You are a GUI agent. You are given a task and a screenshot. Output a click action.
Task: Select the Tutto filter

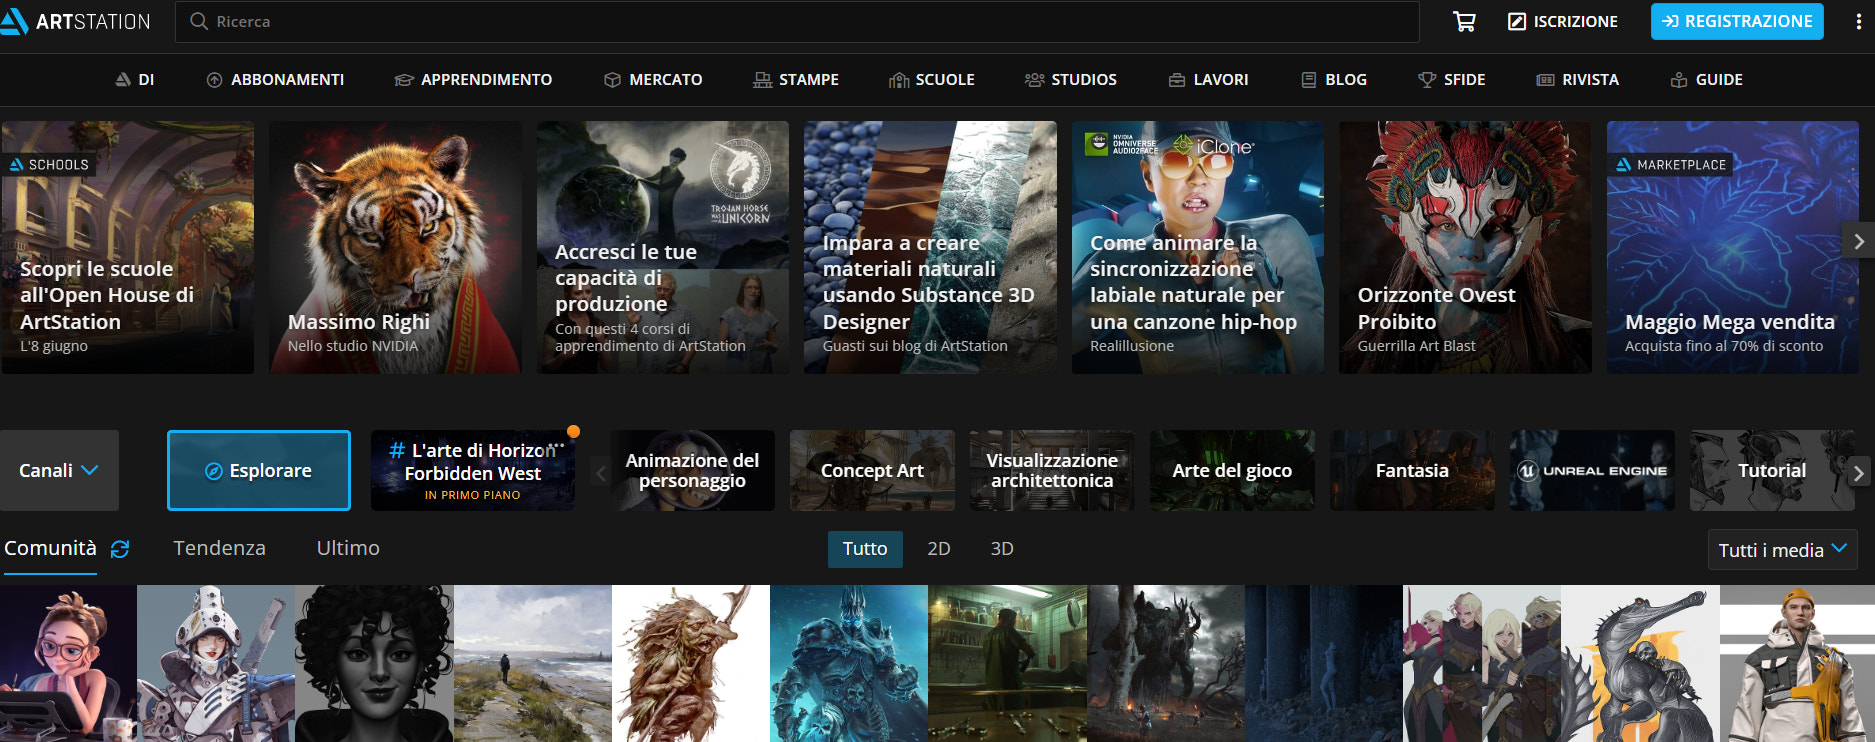tap(864, 549)
